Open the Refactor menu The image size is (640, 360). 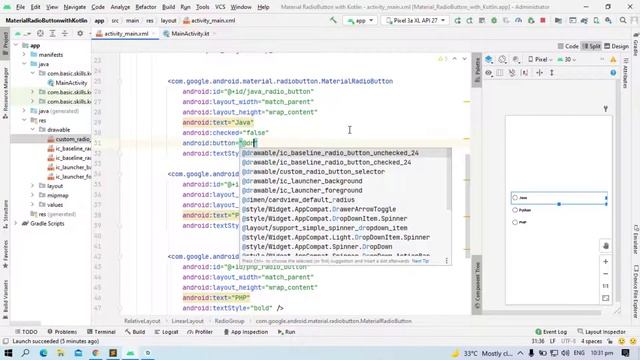point(146,7)
